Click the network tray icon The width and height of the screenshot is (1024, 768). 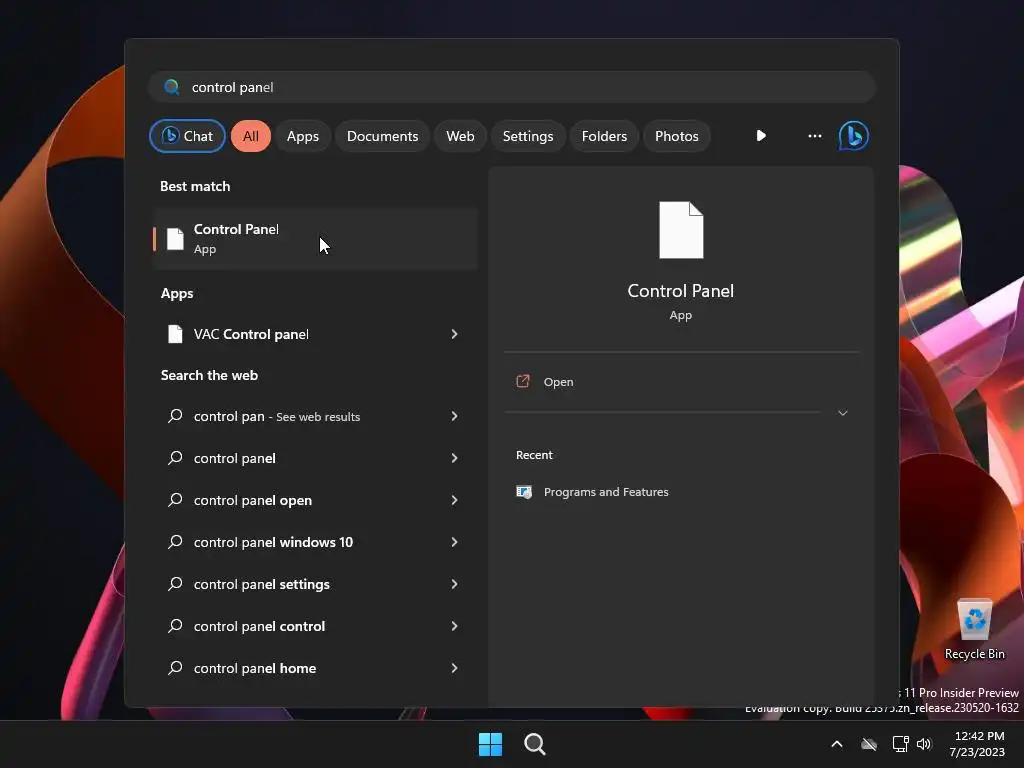coord(900,744)
